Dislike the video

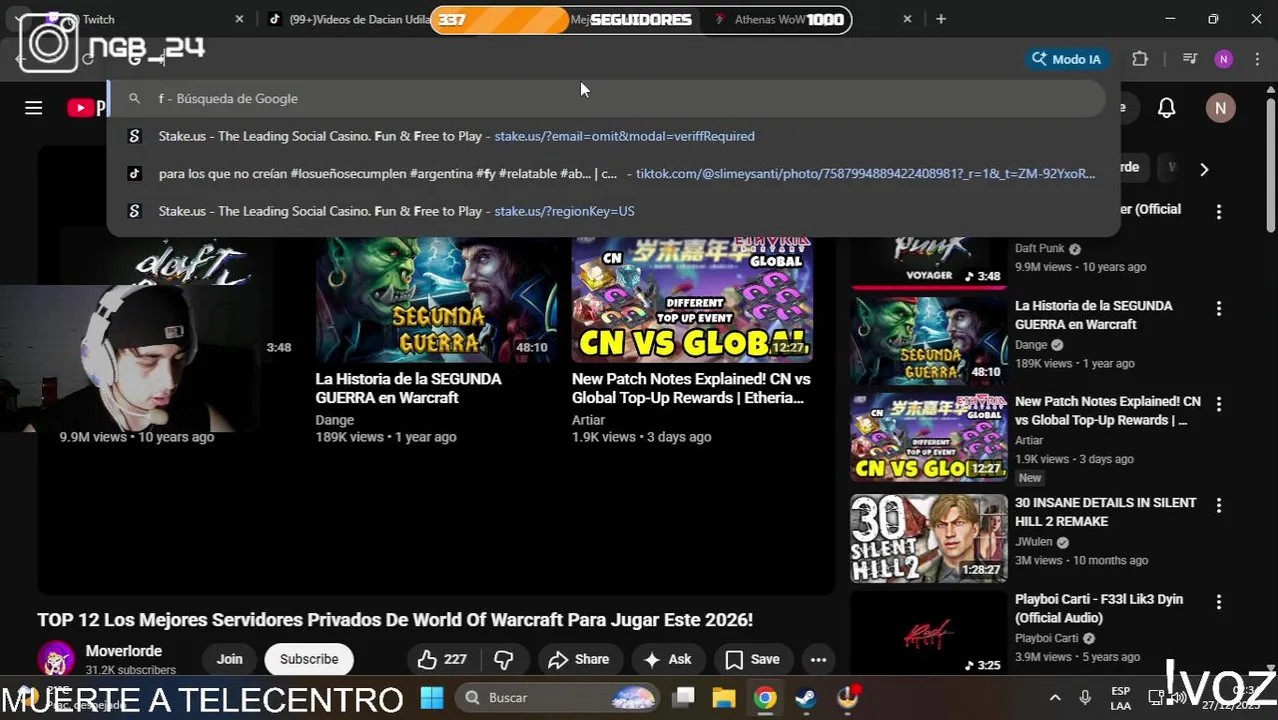point(504,659)
